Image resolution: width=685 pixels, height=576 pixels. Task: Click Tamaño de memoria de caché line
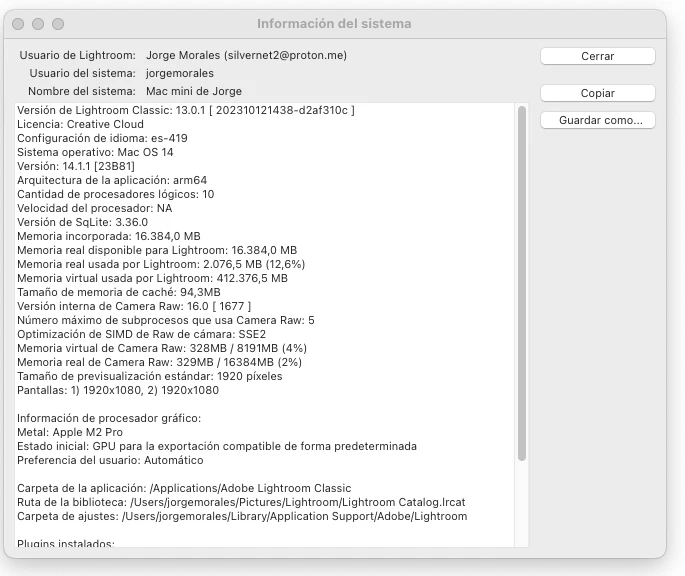[x=119, y=292]
